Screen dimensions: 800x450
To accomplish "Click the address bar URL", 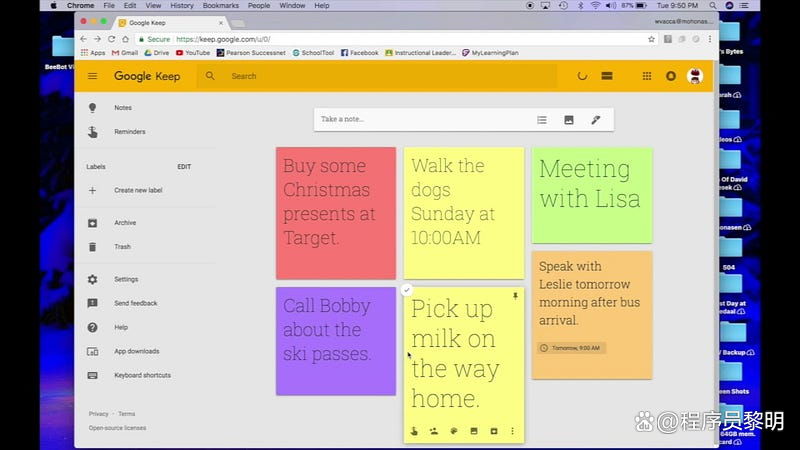I will (223, 39).
